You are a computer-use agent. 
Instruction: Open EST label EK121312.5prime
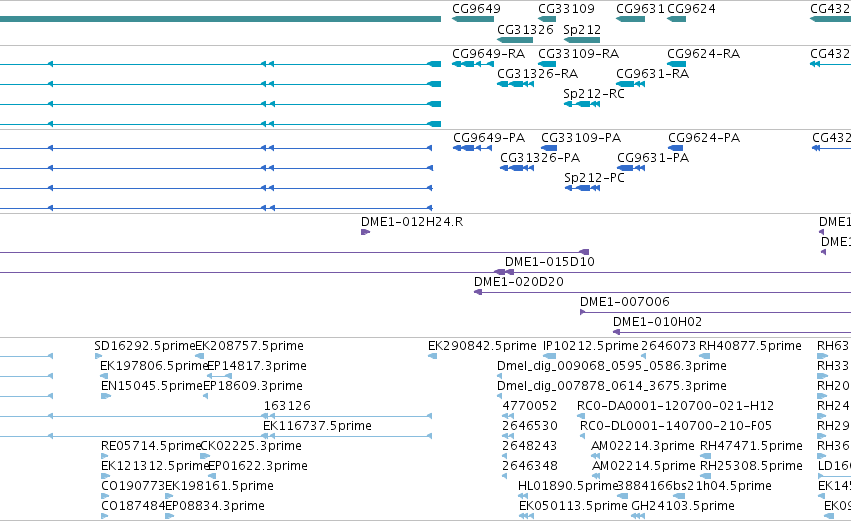[155, 466]
